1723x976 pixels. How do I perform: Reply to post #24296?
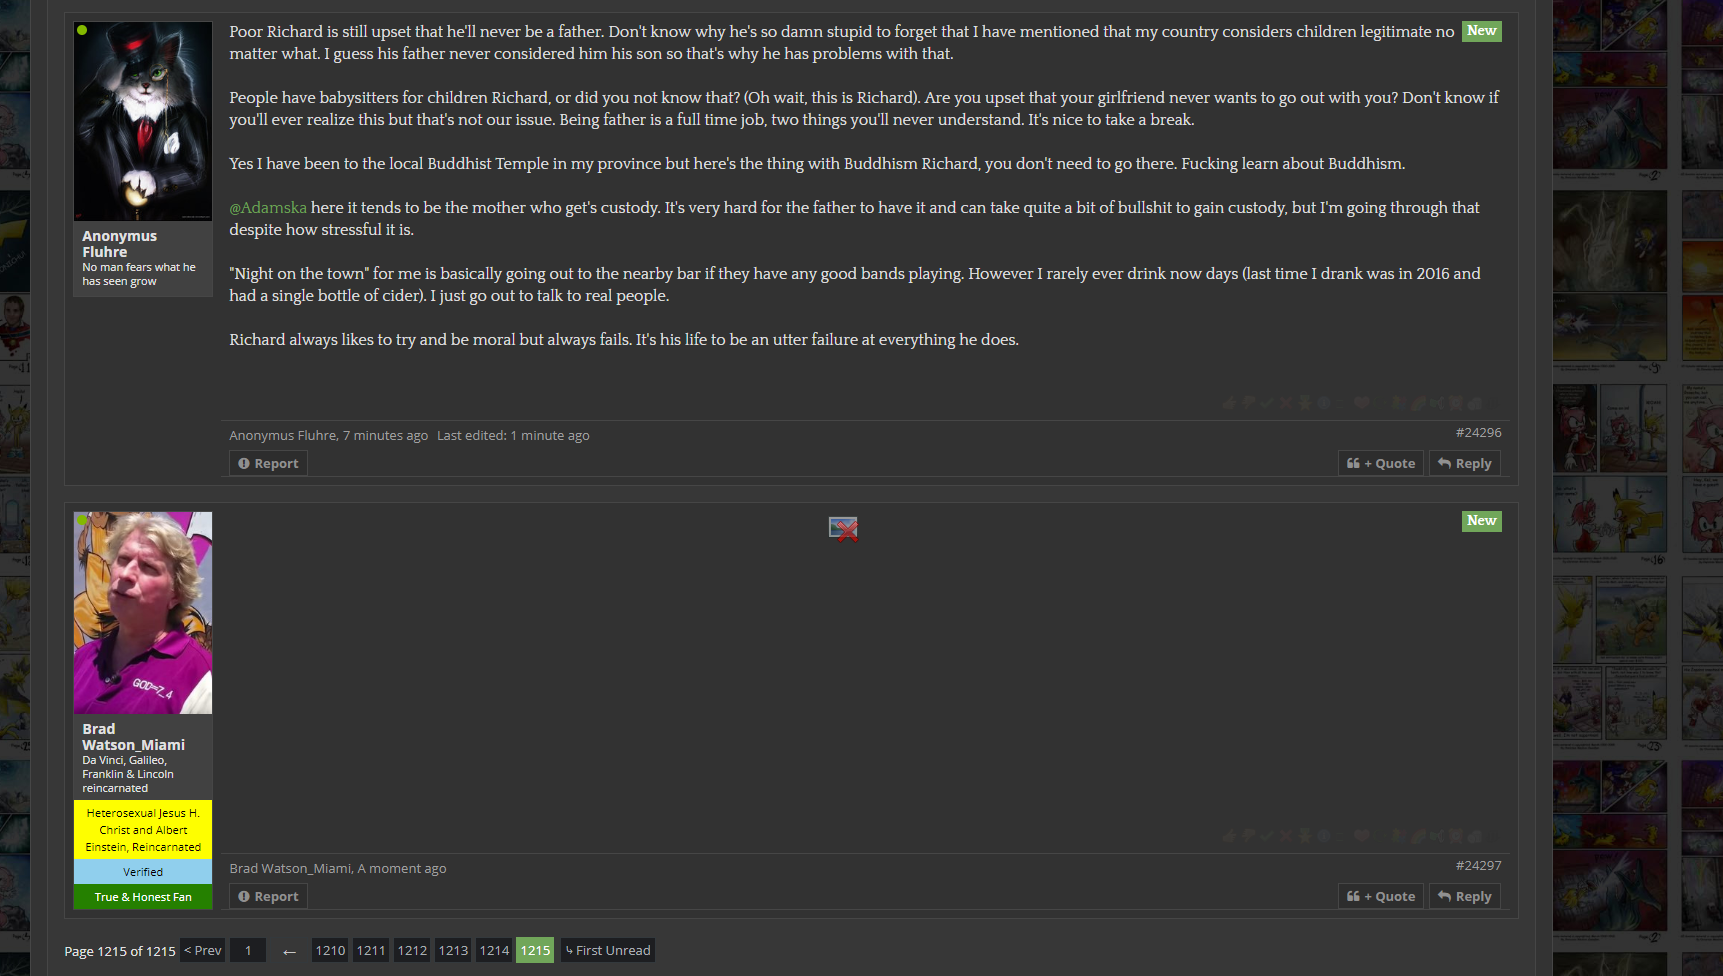pos(1465,463)
